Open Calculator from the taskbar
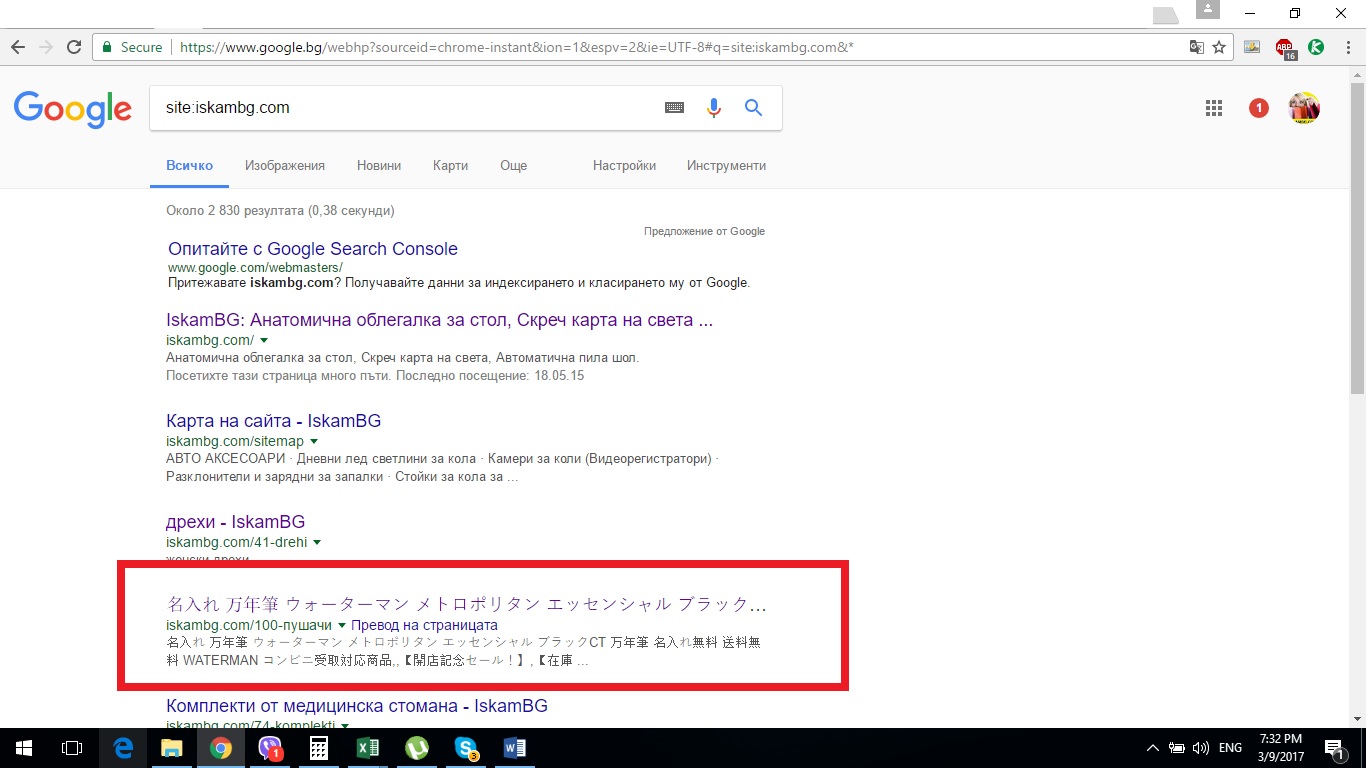Screen dimensions: 1366x768 319,748
